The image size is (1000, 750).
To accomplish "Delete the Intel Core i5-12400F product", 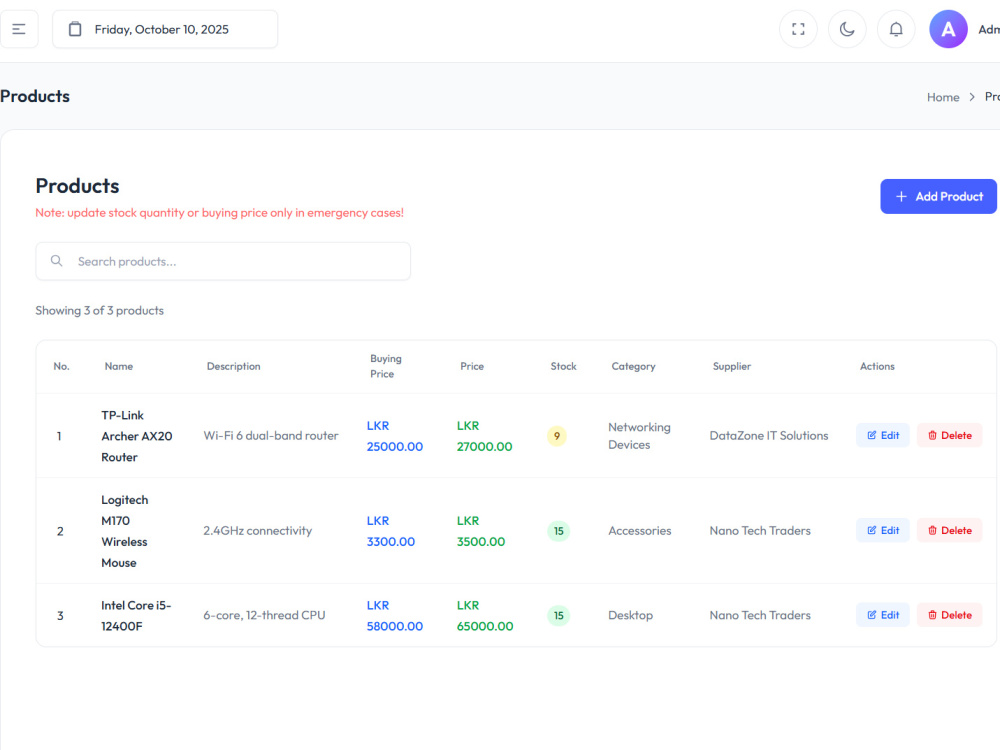I will click(x=950, y=615).
